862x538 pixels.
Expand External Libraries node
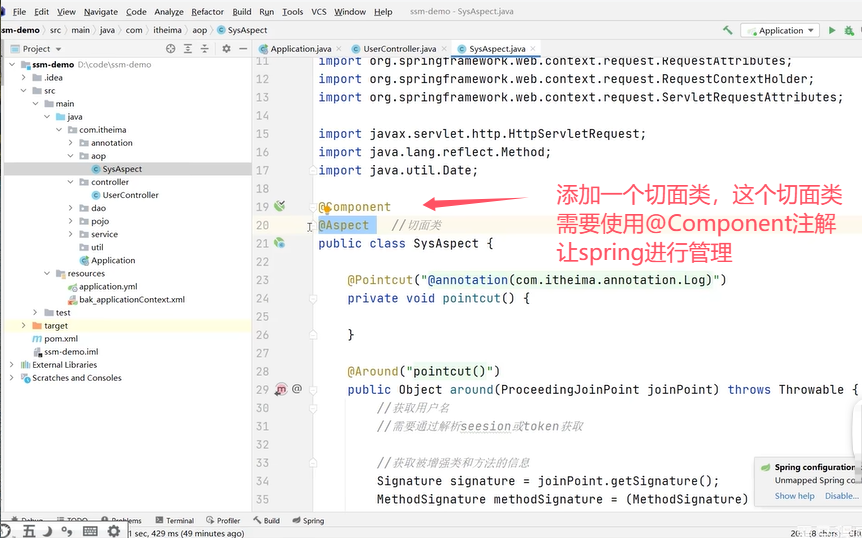point(12,365)
